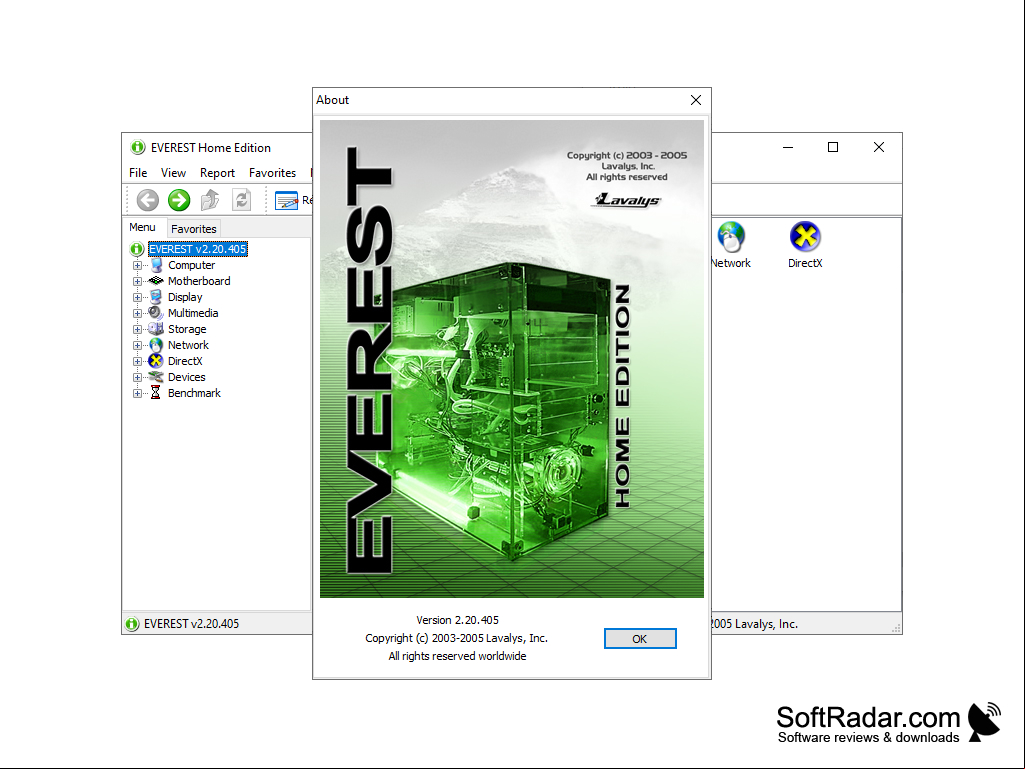Click the DirectX icon in main pane
The image size is (1025, 769).
[805, 237]
